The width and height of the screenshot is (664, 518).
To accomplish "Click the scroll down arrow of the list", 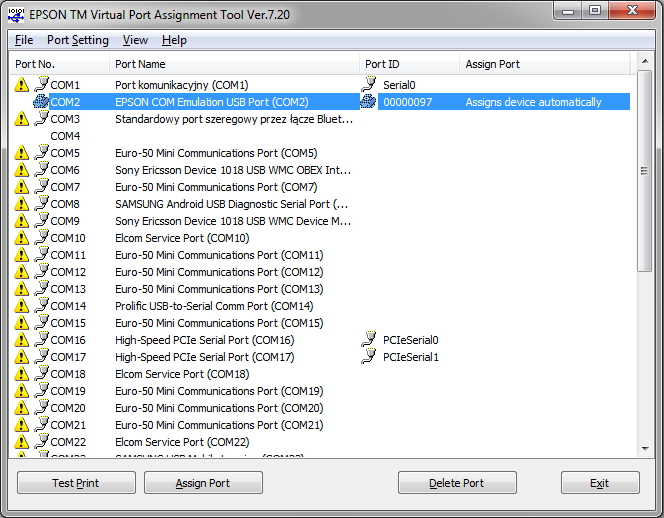I will (x=645, y=449).
